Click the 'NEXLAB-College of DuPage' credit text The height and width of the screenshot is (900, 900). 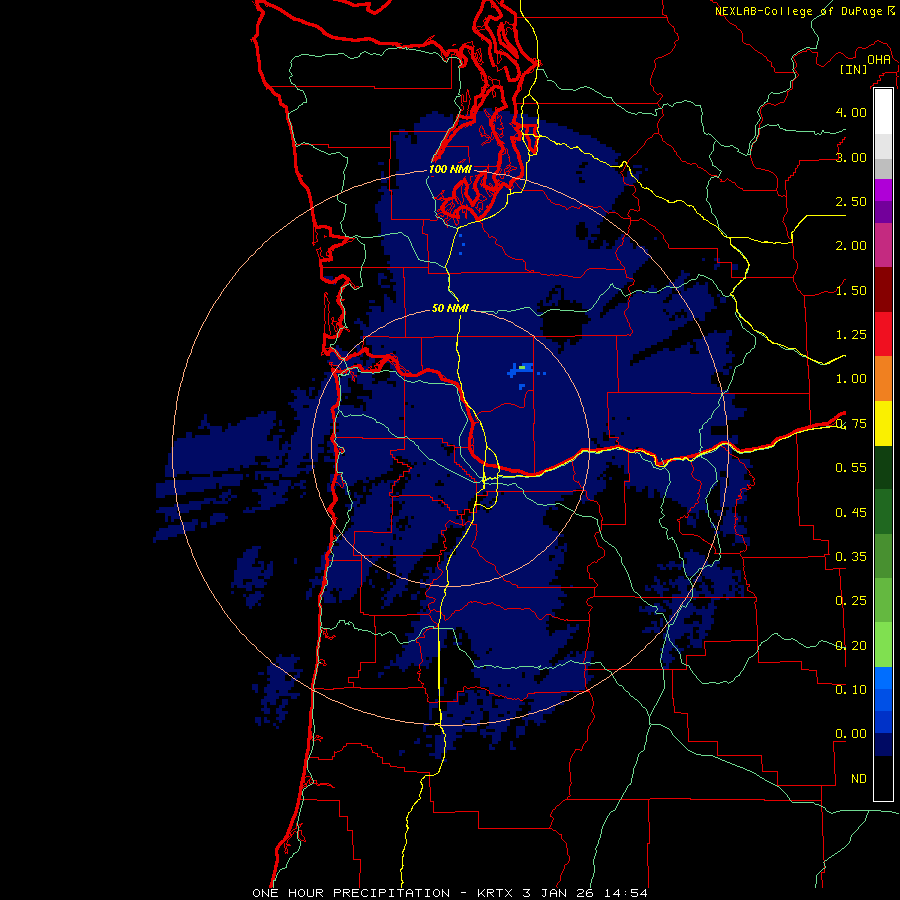798,11
